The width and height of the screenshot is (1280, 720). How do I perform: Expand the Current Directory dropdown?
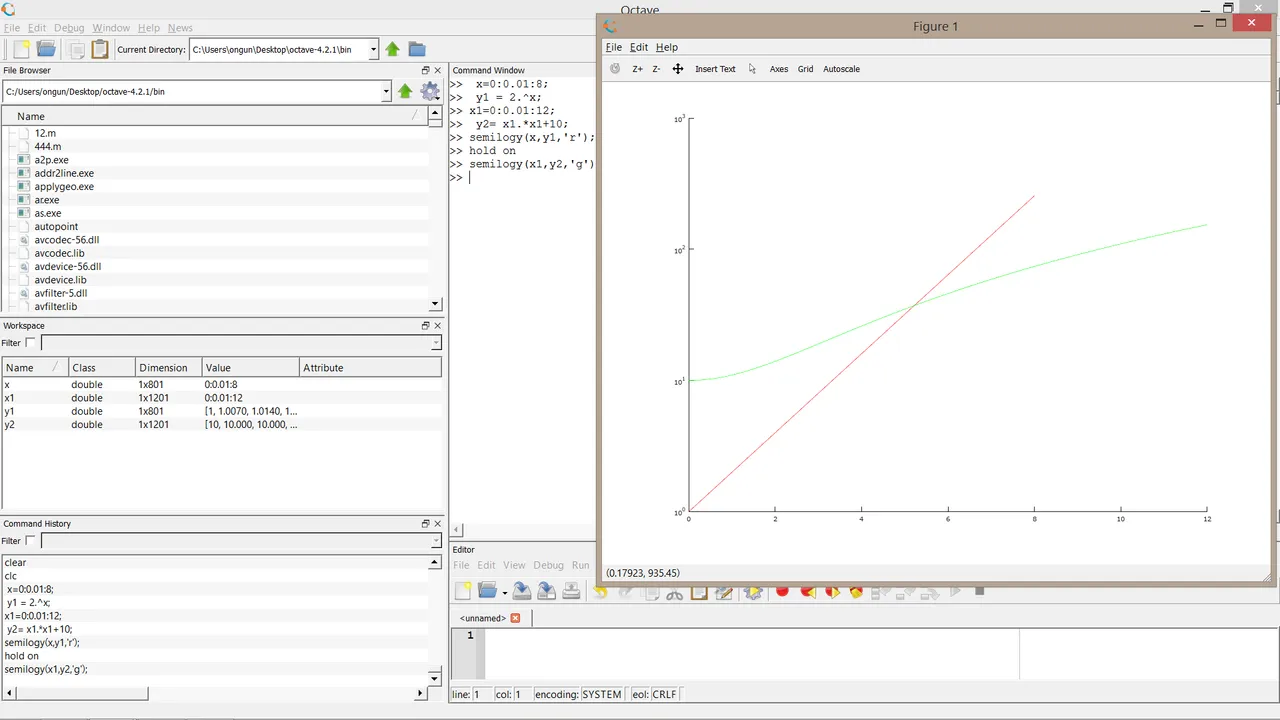[x=373, y=49]
